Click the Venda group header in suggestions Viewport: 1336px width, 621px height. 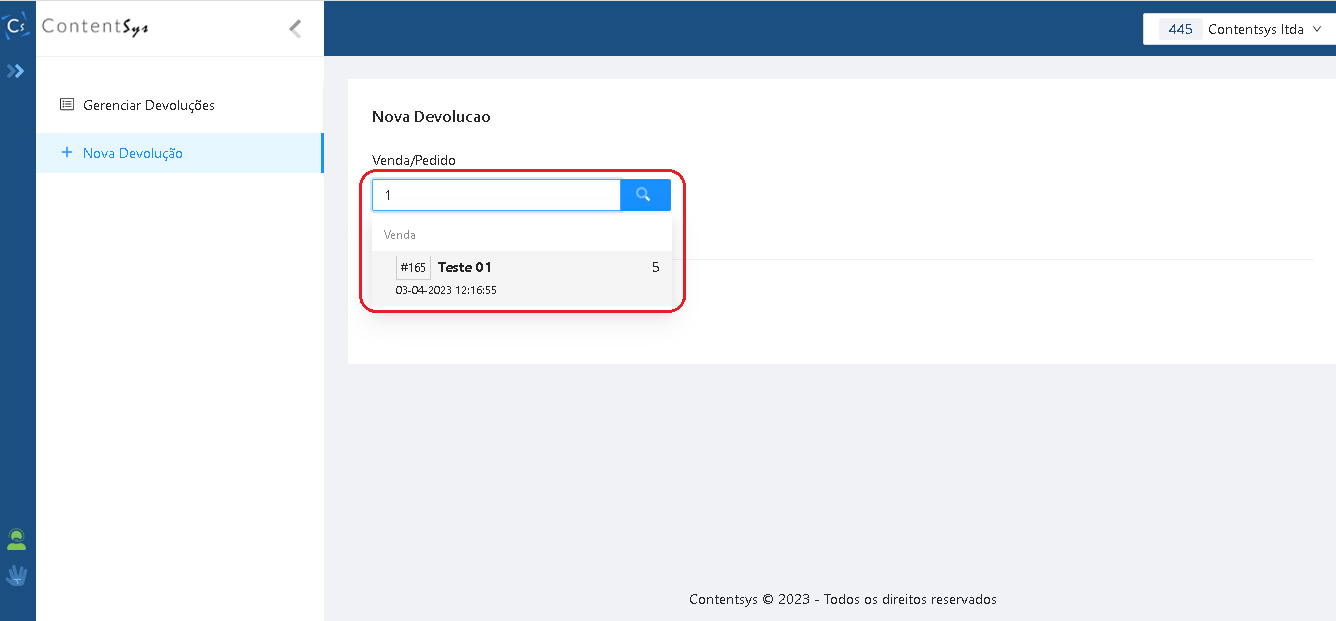[400, 235]
